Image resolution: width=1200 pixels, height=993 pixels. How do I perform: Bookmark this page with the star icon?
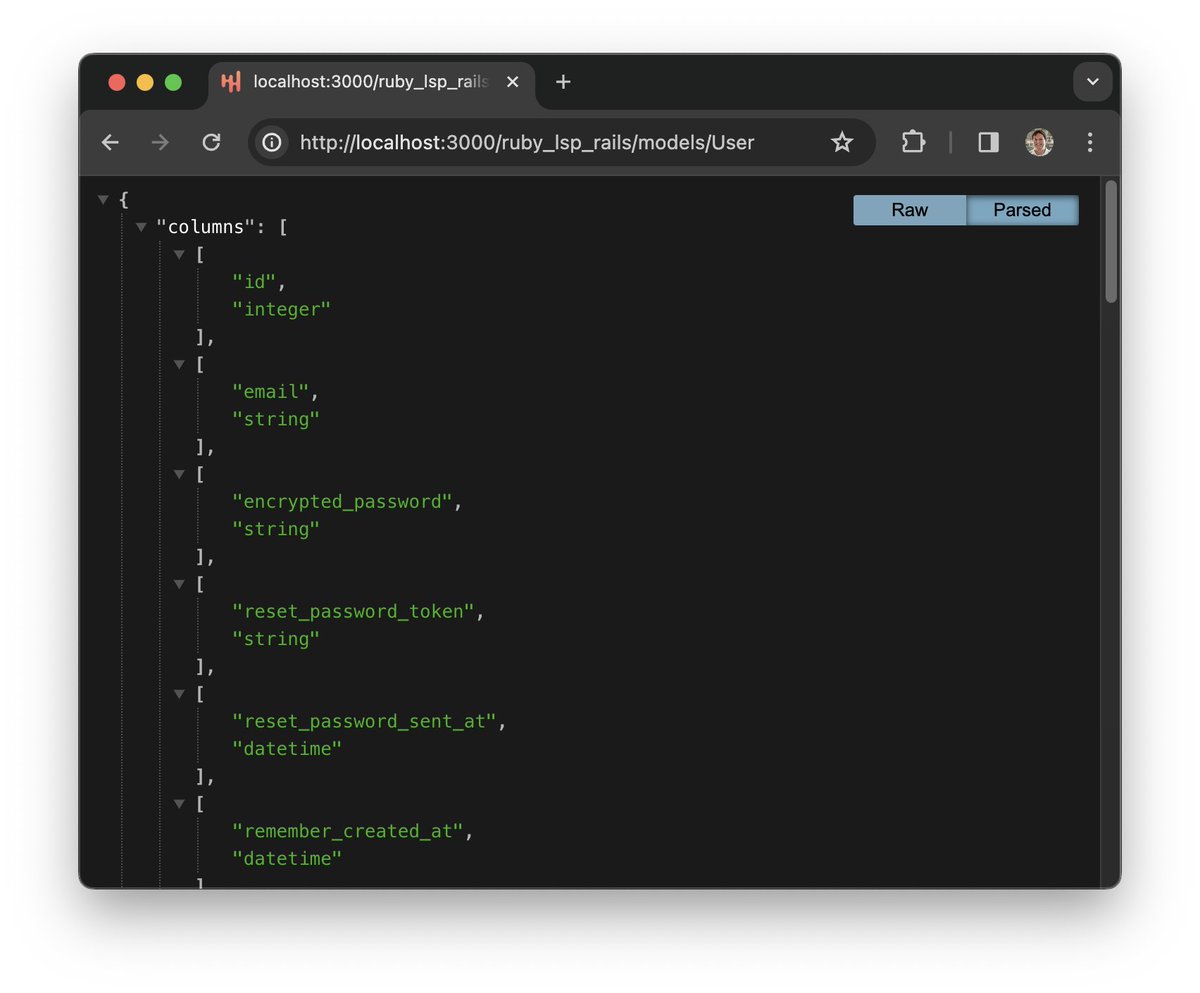[842, 143]
